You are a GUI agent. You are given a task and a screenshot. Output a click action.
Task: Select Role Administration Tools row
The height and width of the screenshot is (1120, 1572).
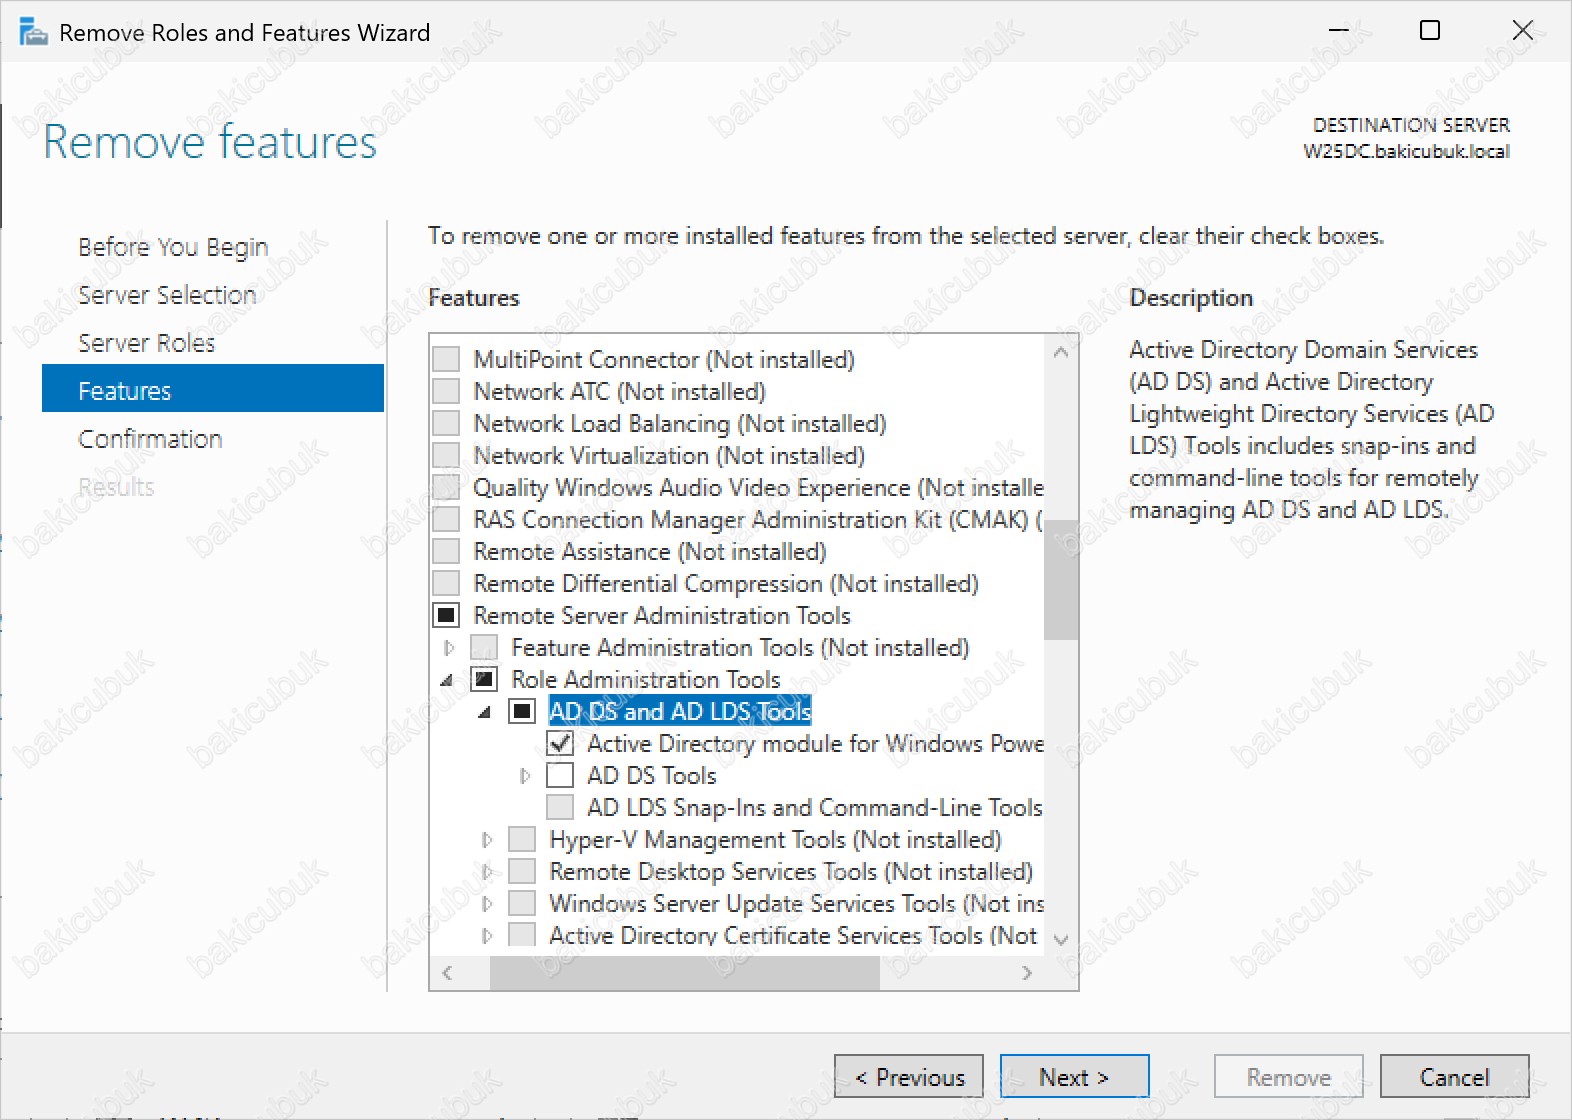646,679
